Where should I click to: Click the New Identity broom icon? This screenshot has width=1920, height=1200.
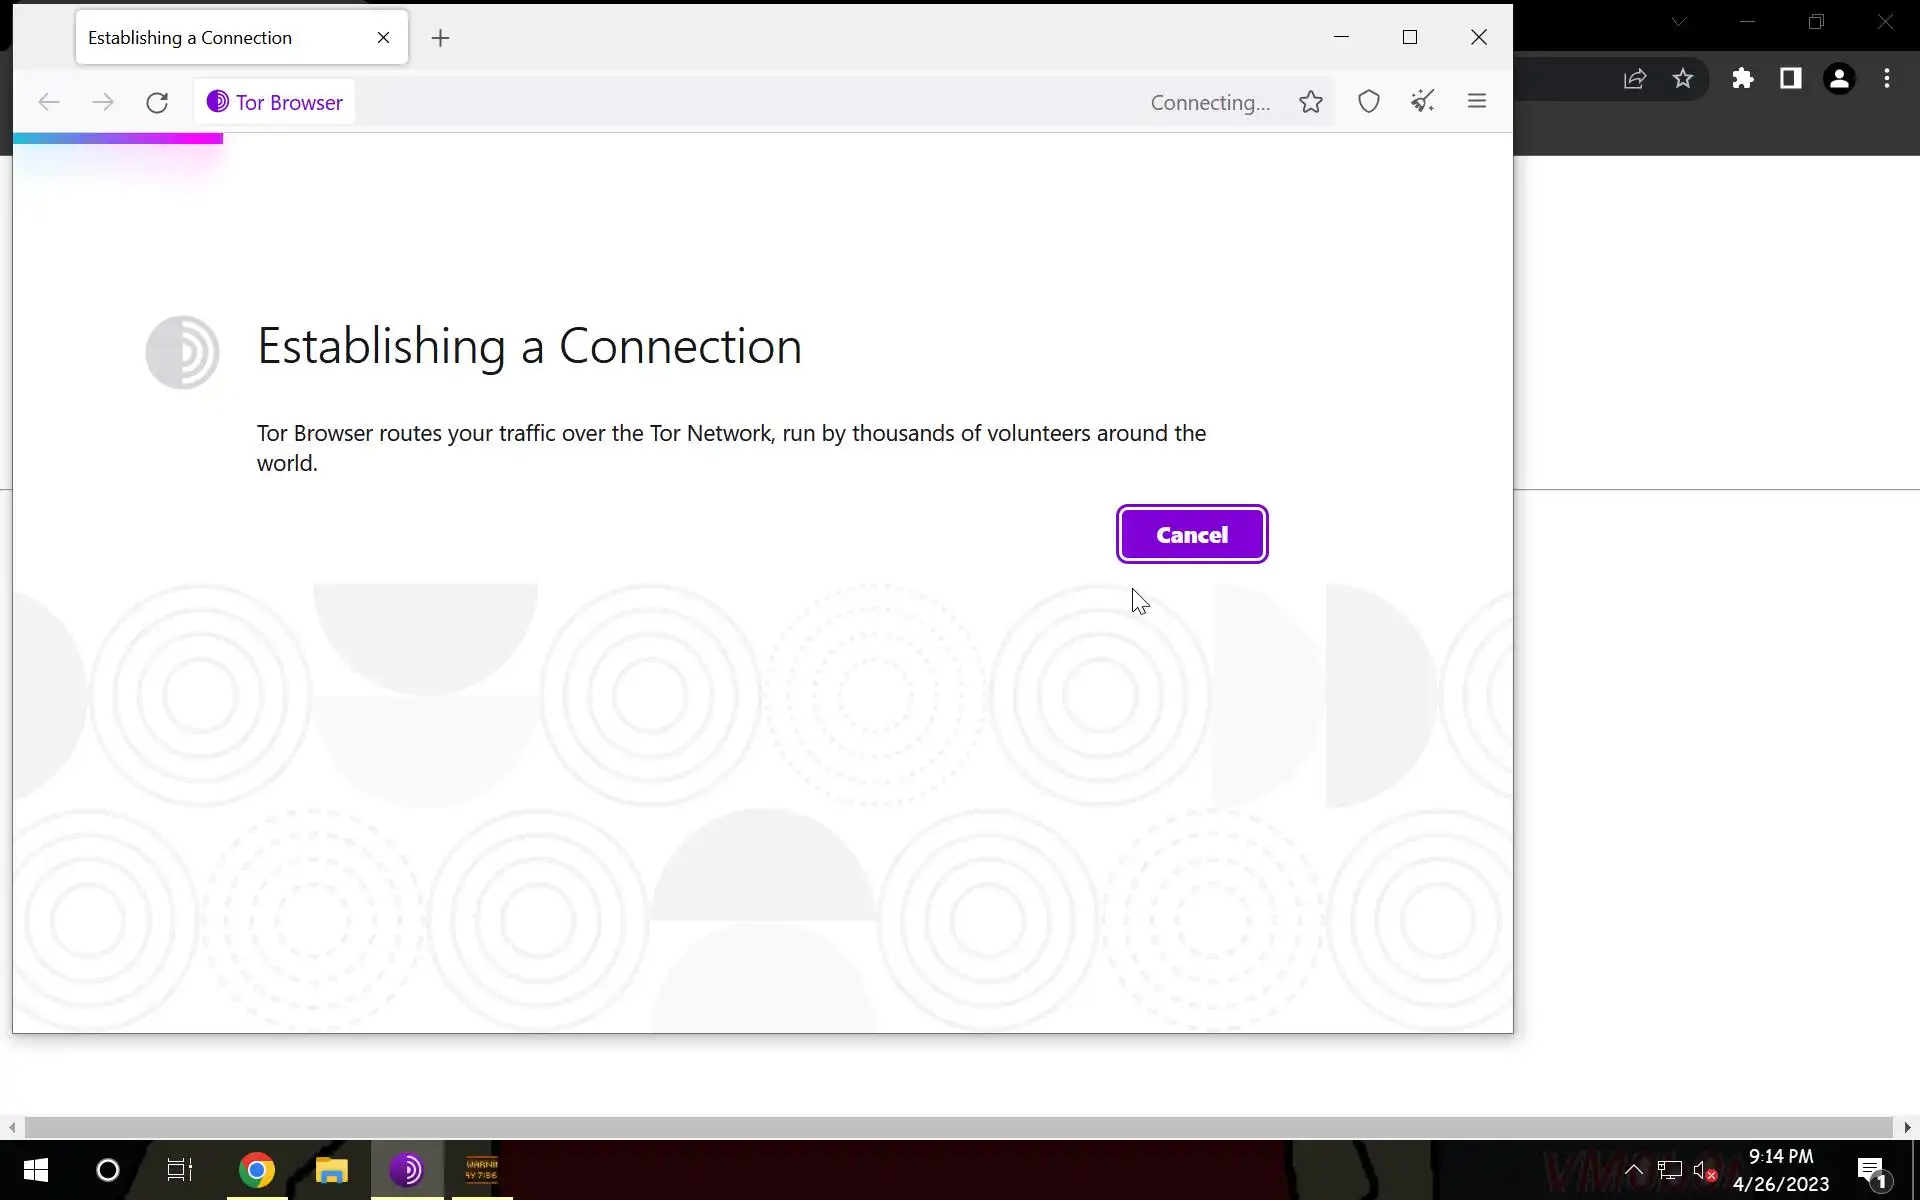(1422, 102)
